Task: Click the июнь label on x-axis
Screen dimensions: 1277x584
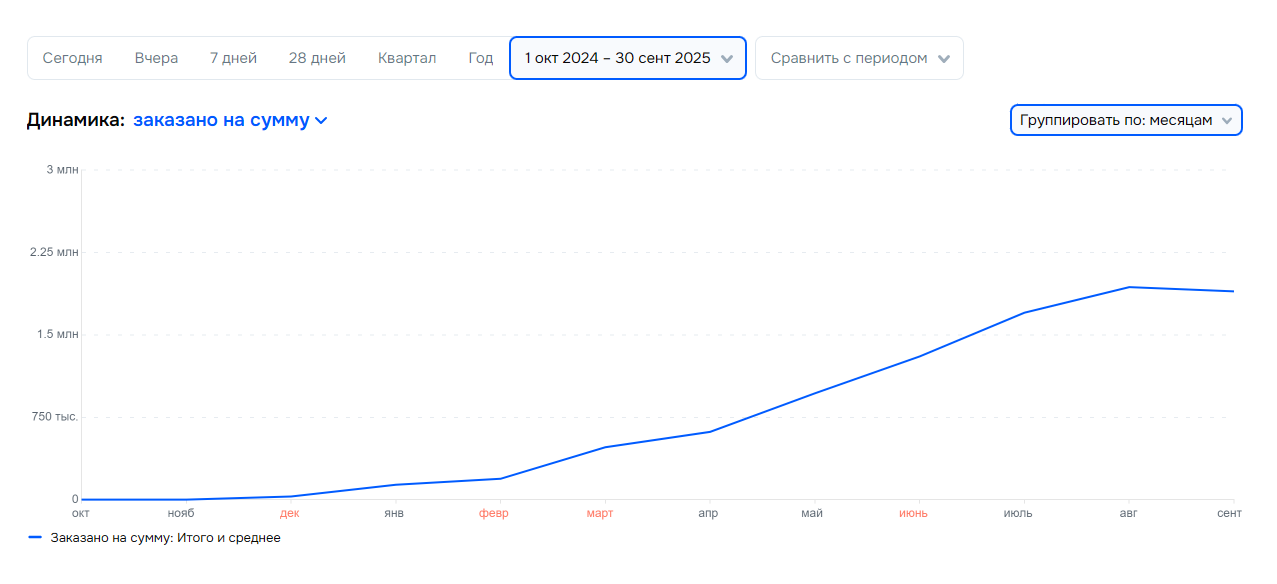Action: tap(913, 514)
